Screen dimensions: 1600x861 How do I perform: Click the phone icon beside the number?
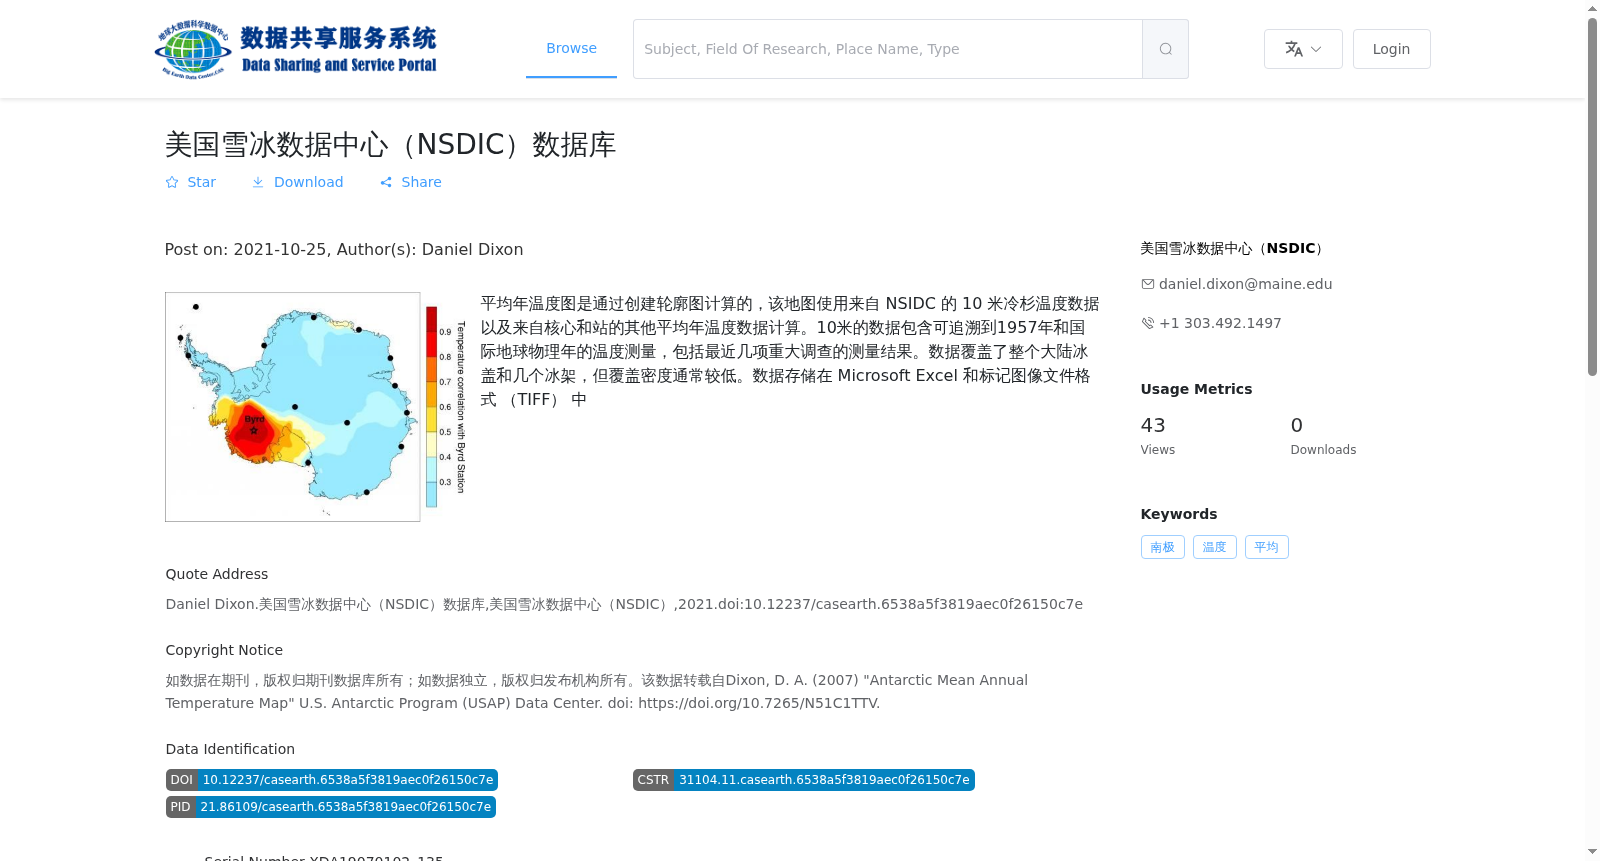tap(1148, 323)
